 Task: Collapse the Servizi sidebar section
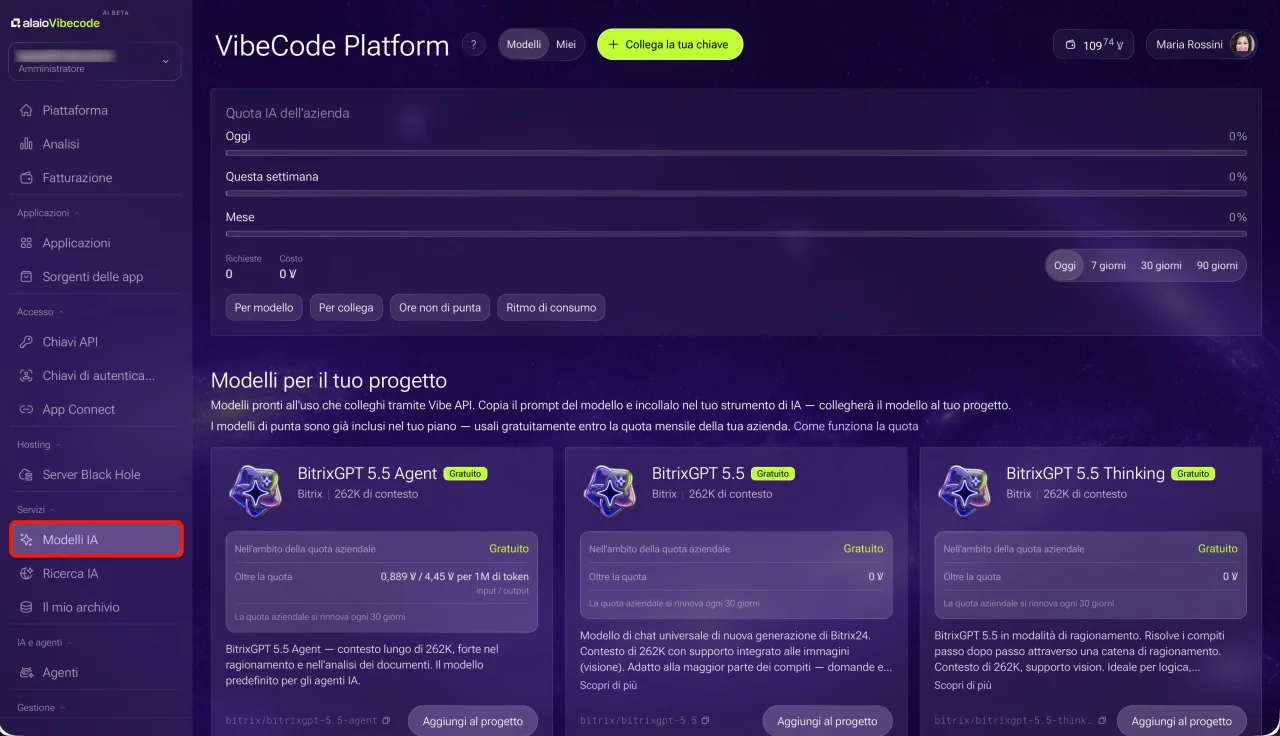pos(36,510)
